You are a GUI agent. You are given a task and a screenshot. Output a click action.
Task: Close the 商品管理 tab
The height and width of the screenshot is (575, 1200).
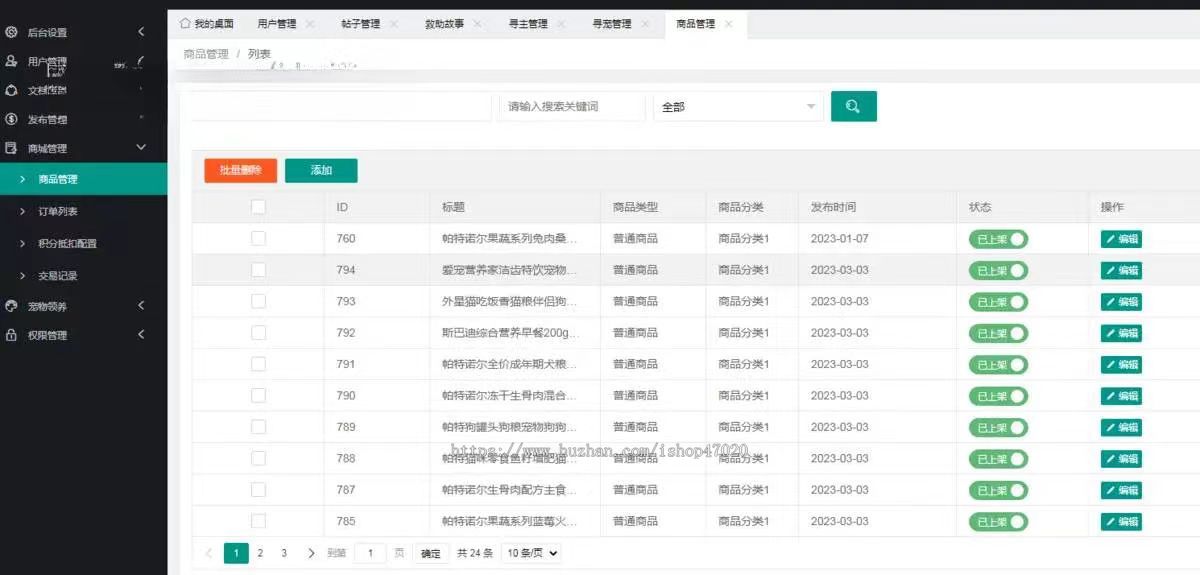tap(729, 24)
